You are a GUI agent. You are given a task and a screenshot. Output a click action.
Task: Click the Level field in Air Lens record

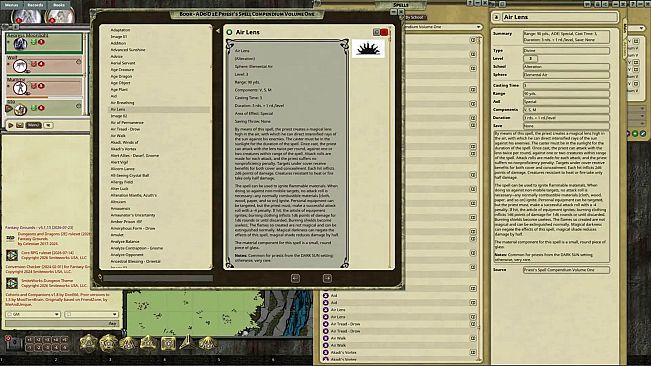click(530, 59)
